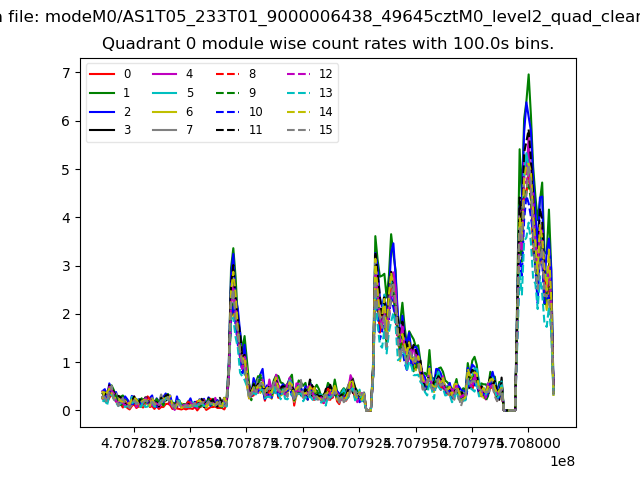Click legend entry for module 7
This screenshot has height=480, width=640.
tap(173, 130)
